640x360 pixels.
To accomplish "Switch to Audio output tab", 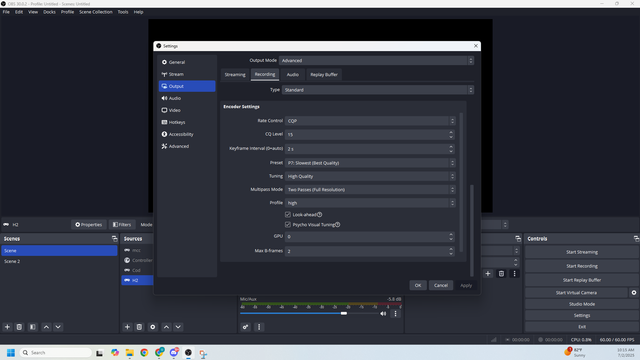I will click(293, 75).
